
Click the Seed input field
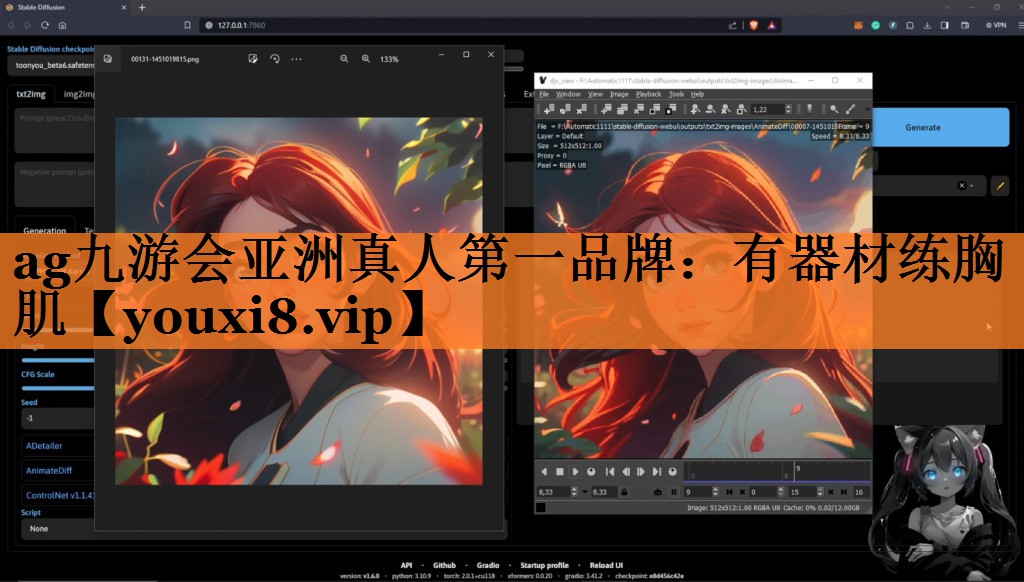[57, 418]
